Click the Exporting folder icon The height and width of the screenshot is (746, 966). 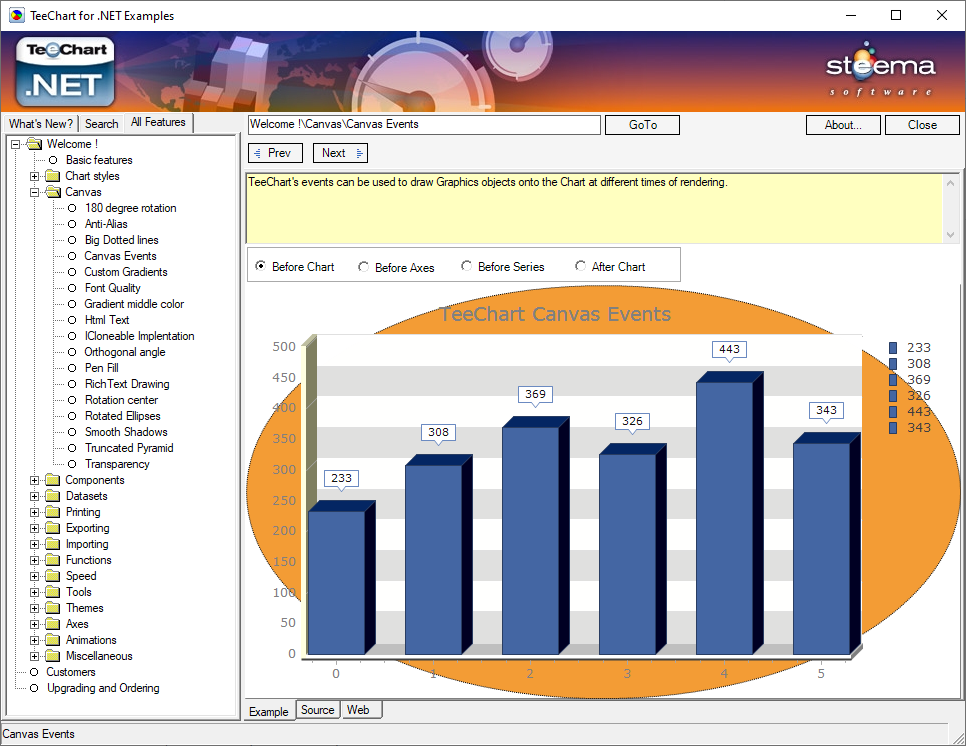53,529
